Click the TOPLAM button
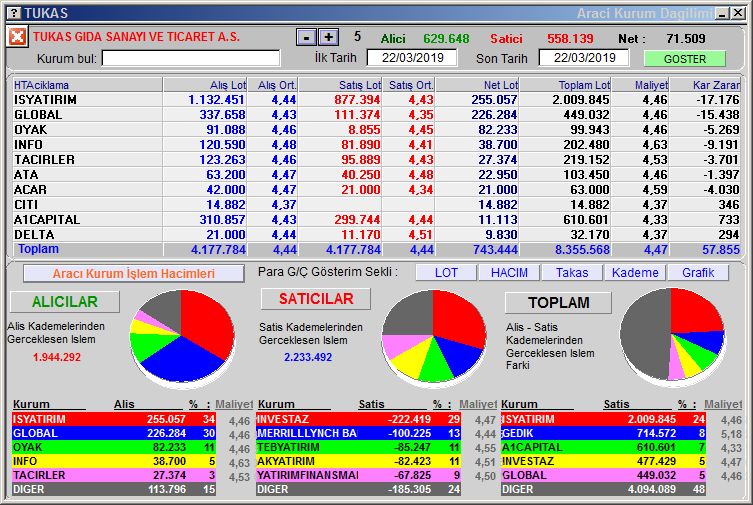The width and height of the screenshot is (753, 505). click(x=559, y=302)
